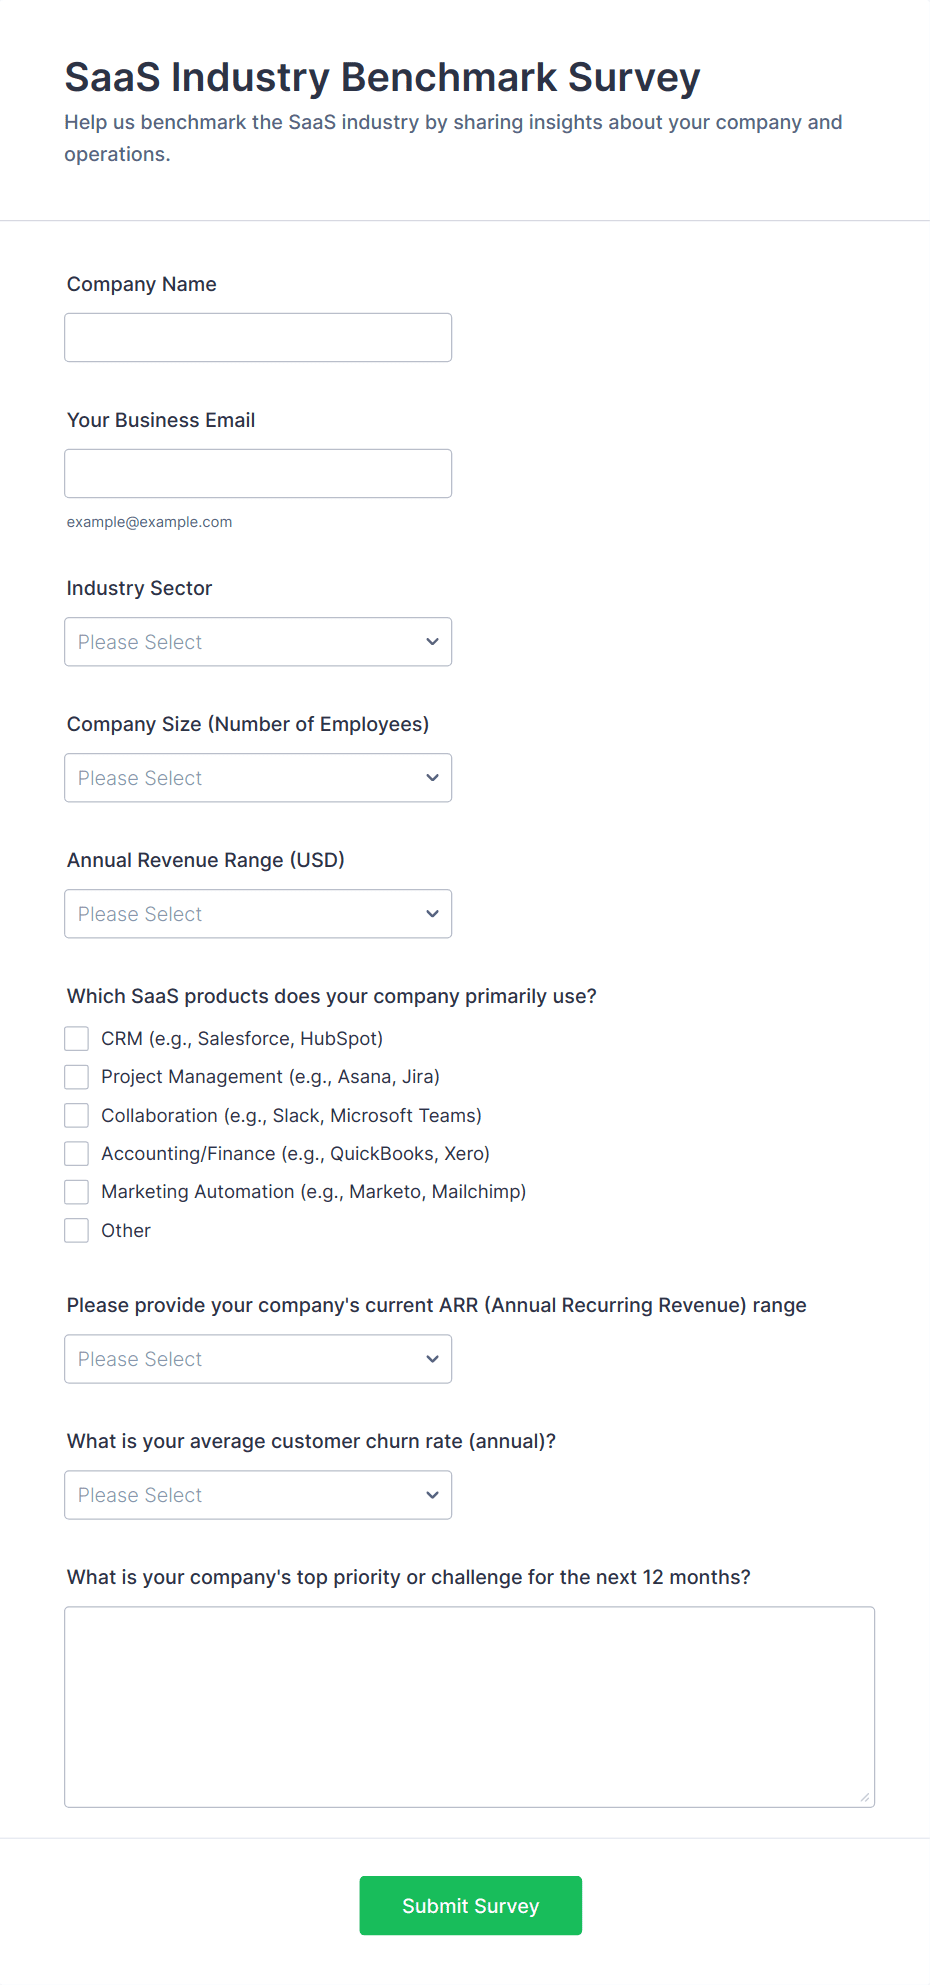Open the current ARR range dropdown
The width and height of the screenshot is (930, 1985).
258,1360
